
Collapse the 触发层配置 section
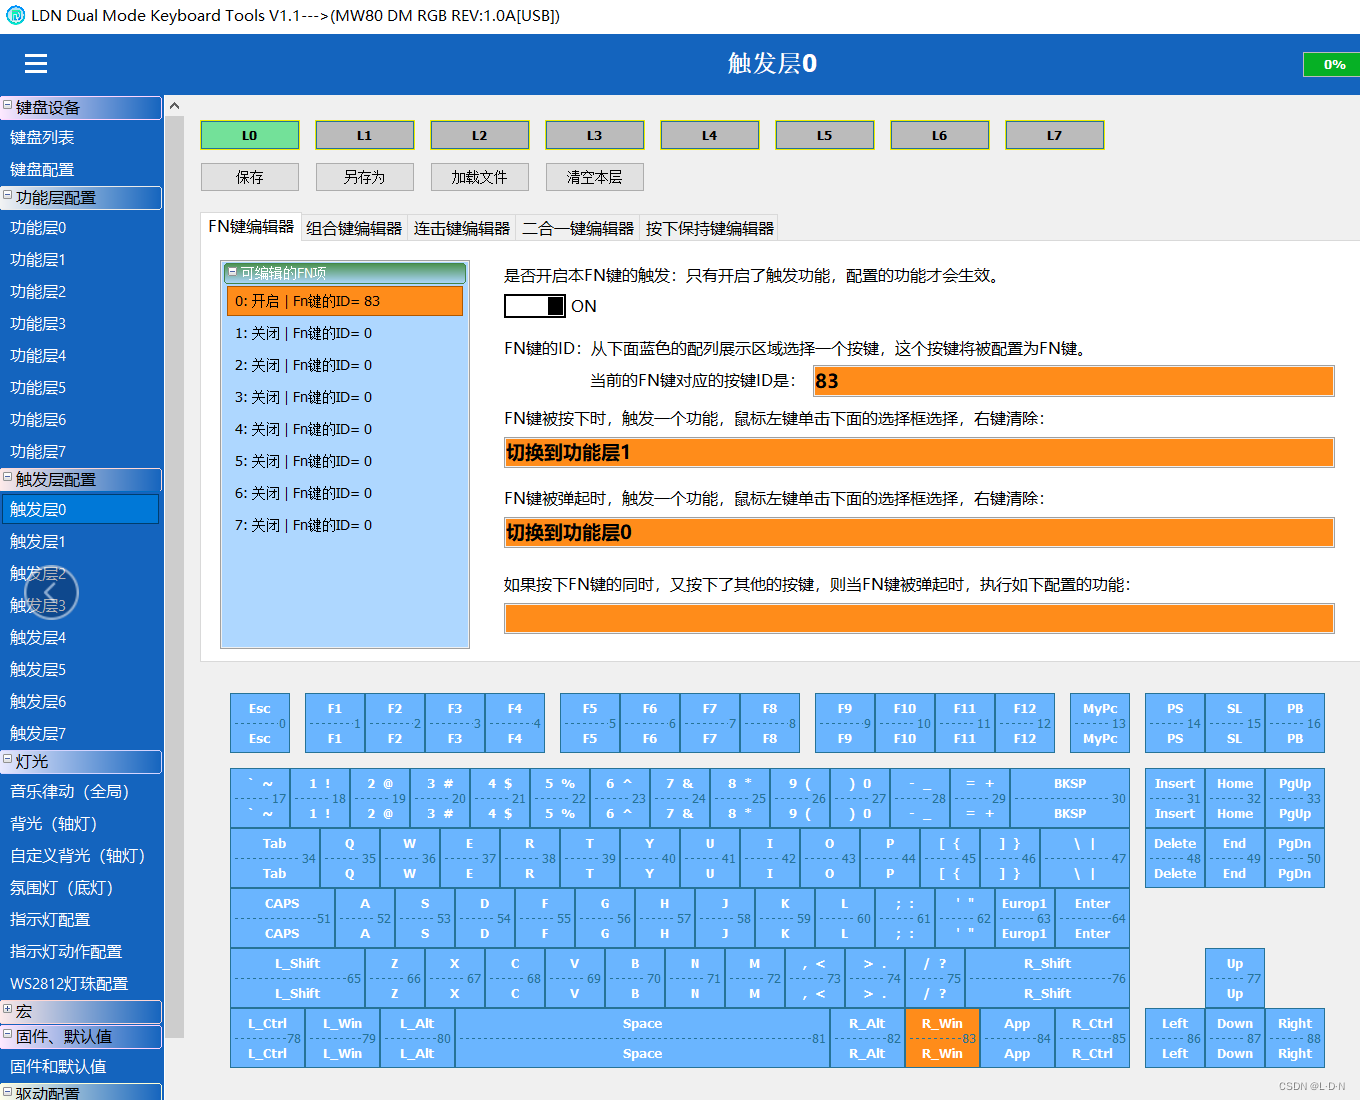pyautogui.click(x=8, y=478)
